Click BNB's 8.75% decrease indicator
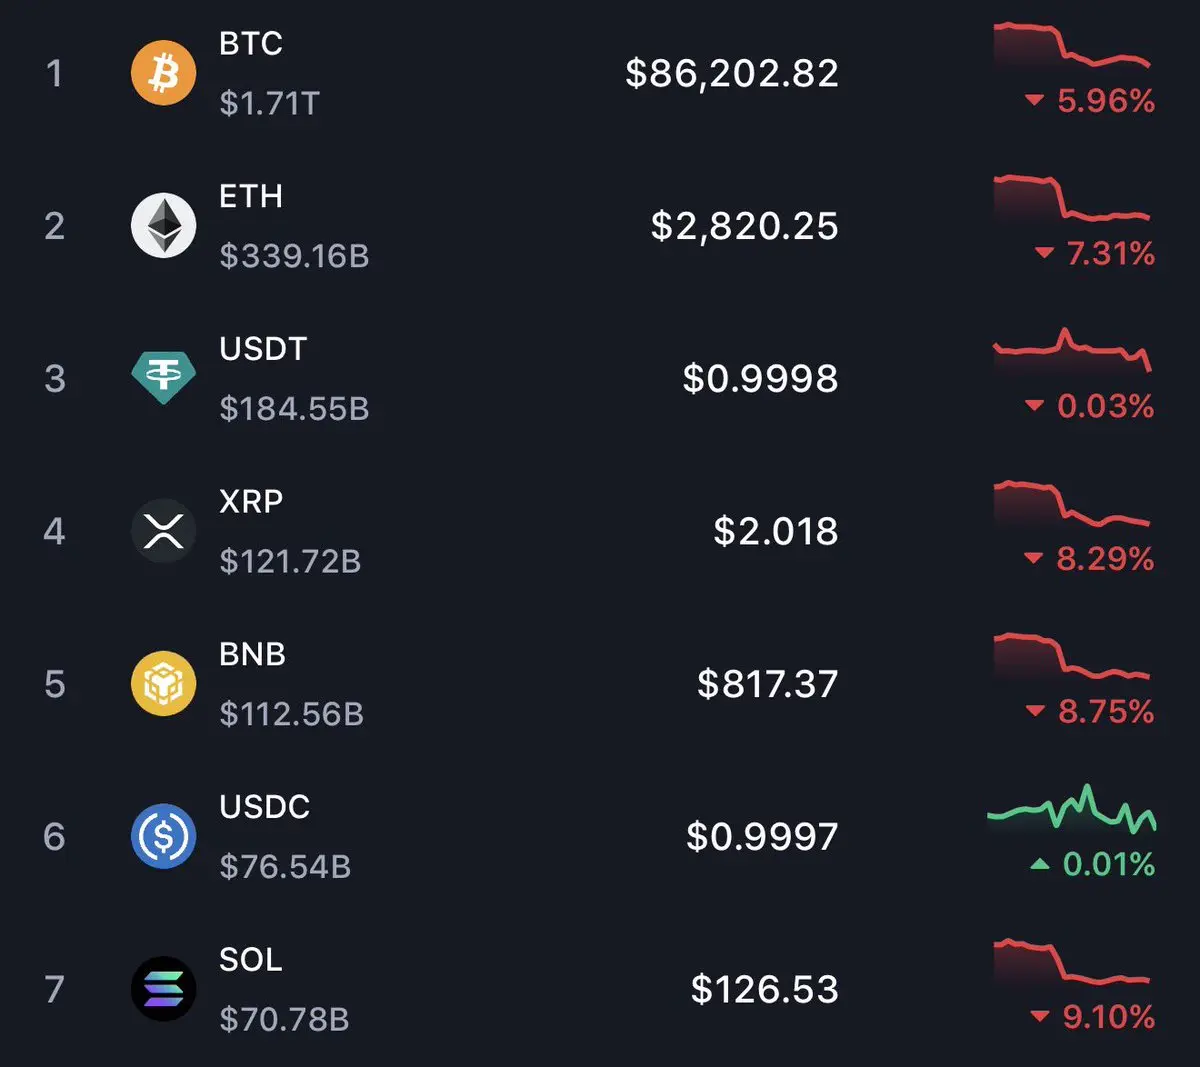Screen dimensions: 1200x1067 click(x=1091, y=712)
